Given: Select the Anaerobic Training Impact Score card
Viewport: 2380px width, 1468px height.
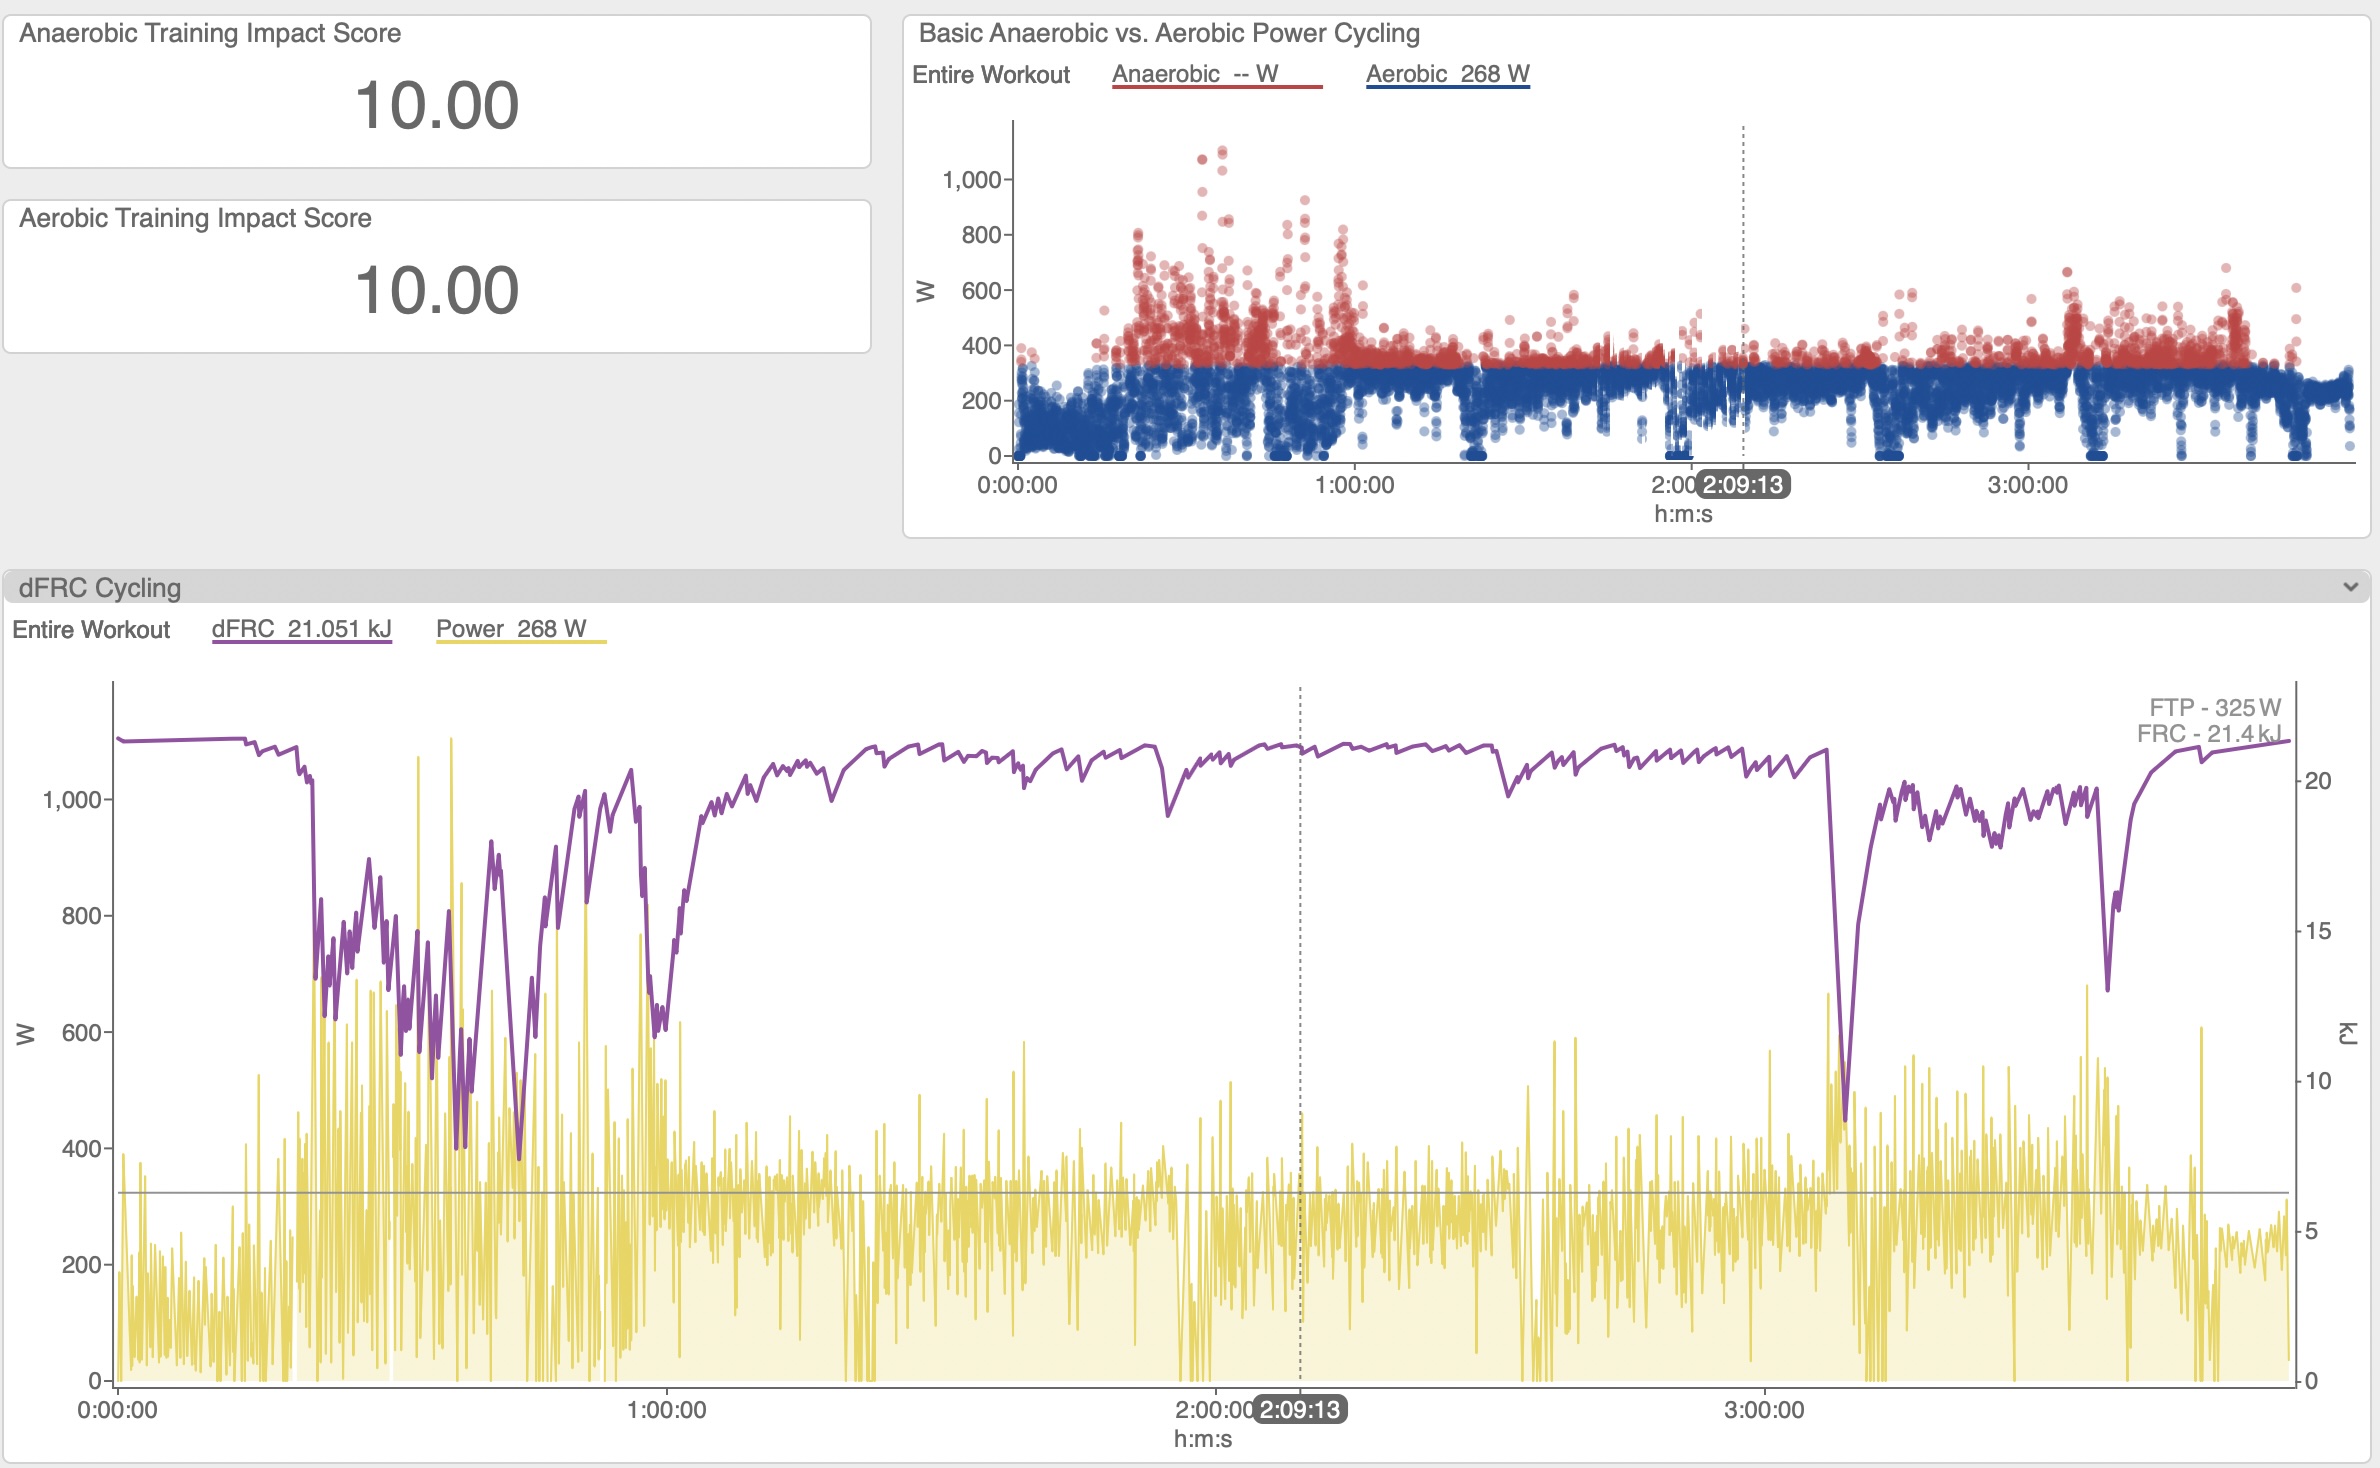Looking at the screenshot, I should tap(437, 92).
